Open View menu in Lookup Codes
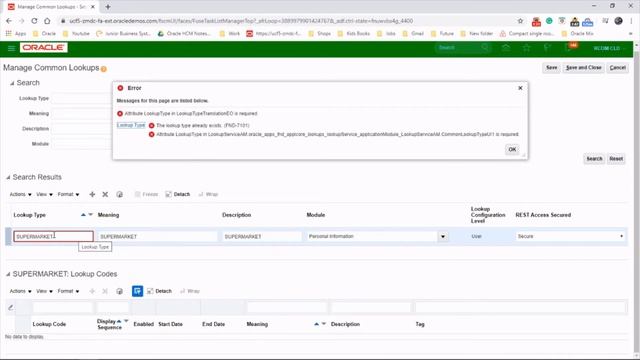Image resolution: width=640 pixels, height=360 pixels. pyautogui.click(x=44, y=291)
